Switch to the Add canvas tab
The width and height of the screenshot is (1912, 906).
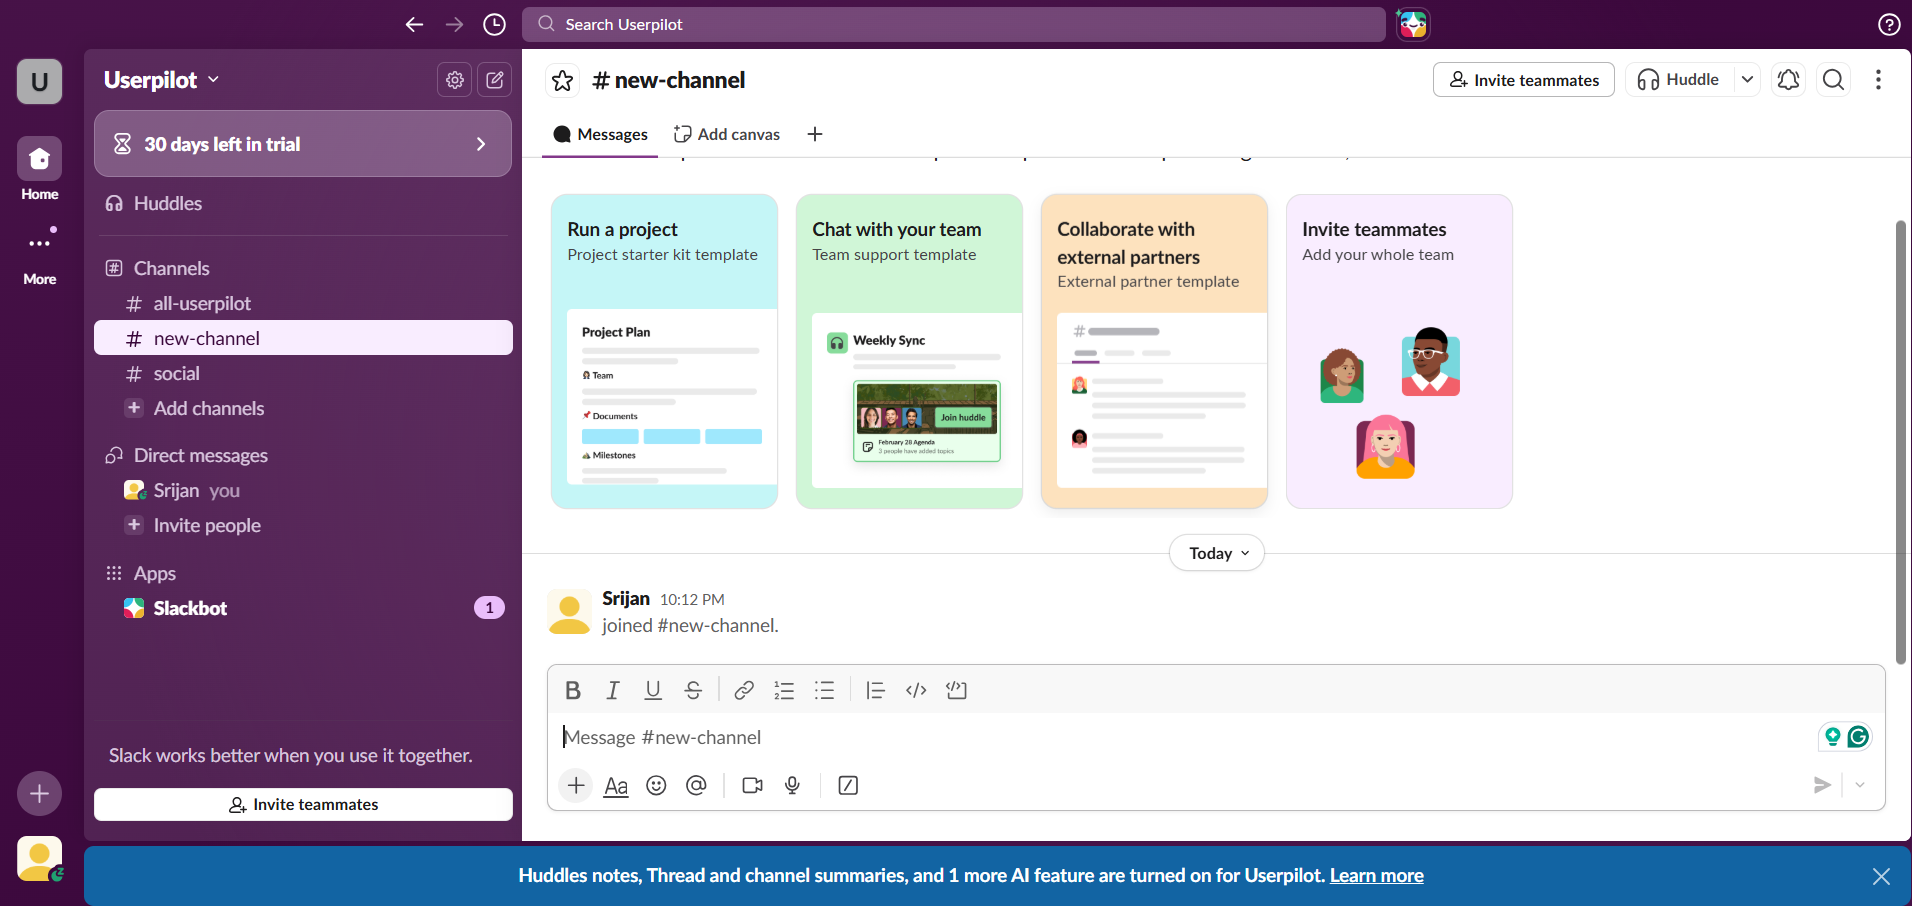(726, 133)
